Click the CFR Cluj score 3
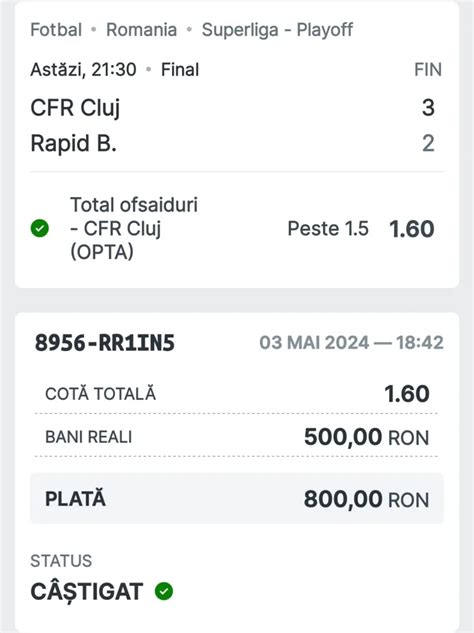The image size is (474, 633). click(428, 108)
